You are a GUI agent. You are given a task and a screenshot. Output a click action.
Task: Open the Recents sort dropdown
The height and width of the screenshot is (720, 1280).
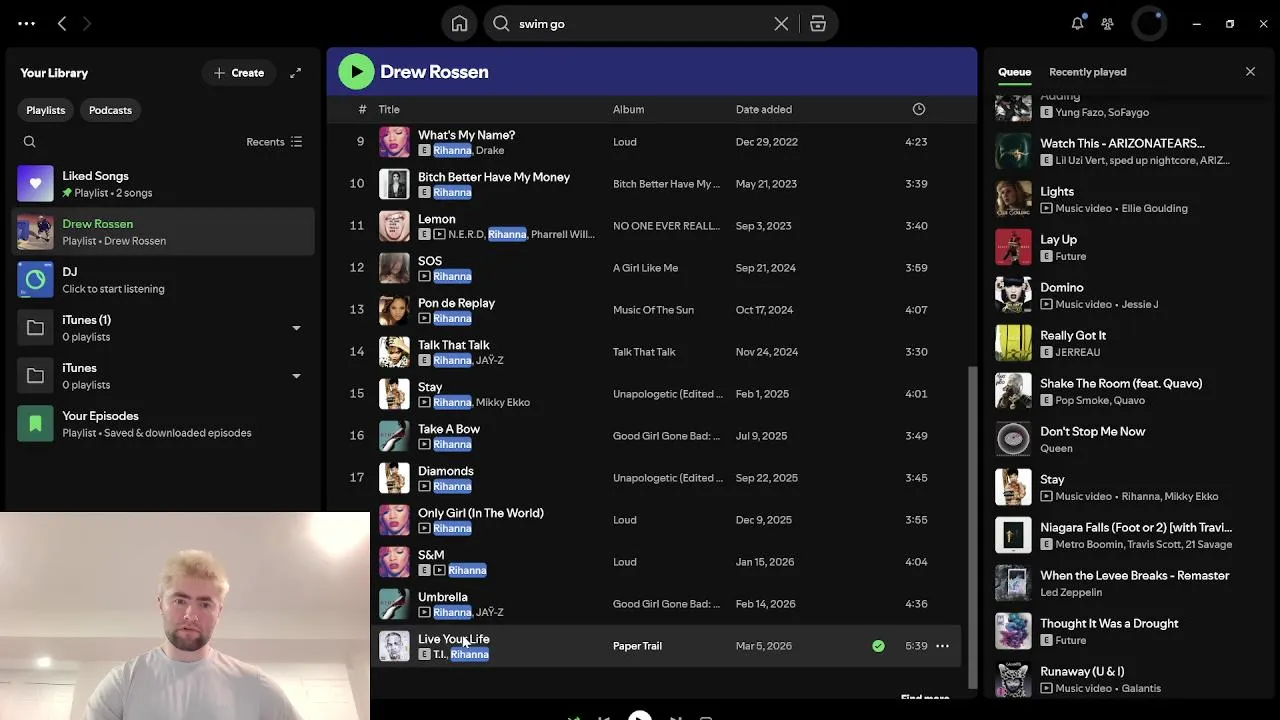click(x=274, y=142)
